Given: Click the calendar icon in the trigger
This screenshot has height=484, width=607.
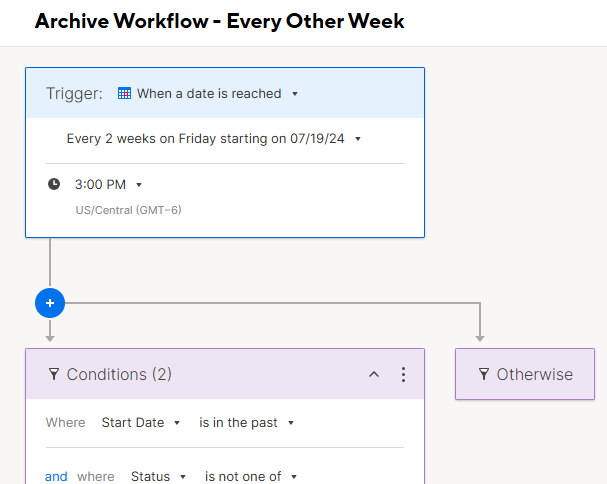Looking at the screenshot, I should click(x=125, y=94).
